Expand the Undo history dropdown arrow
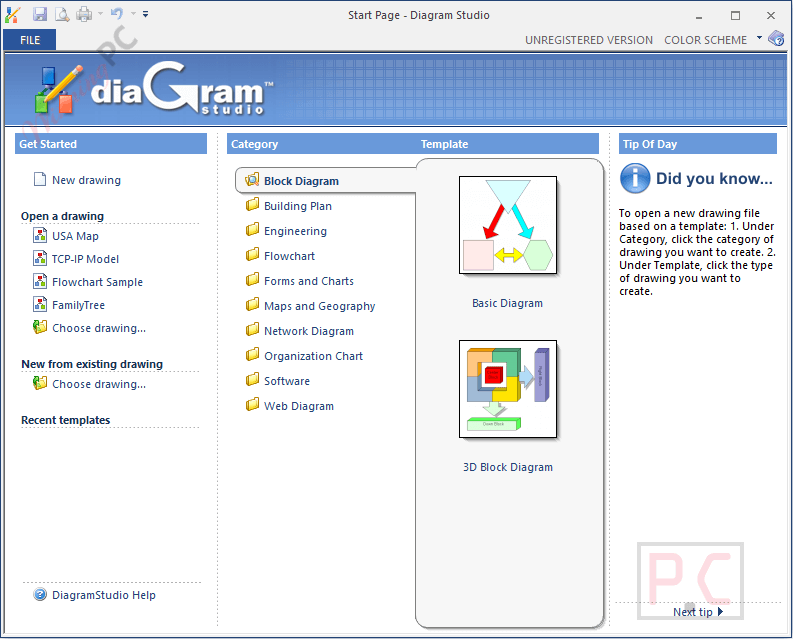This screenshot has width=793, height=639. coord(134,14)
